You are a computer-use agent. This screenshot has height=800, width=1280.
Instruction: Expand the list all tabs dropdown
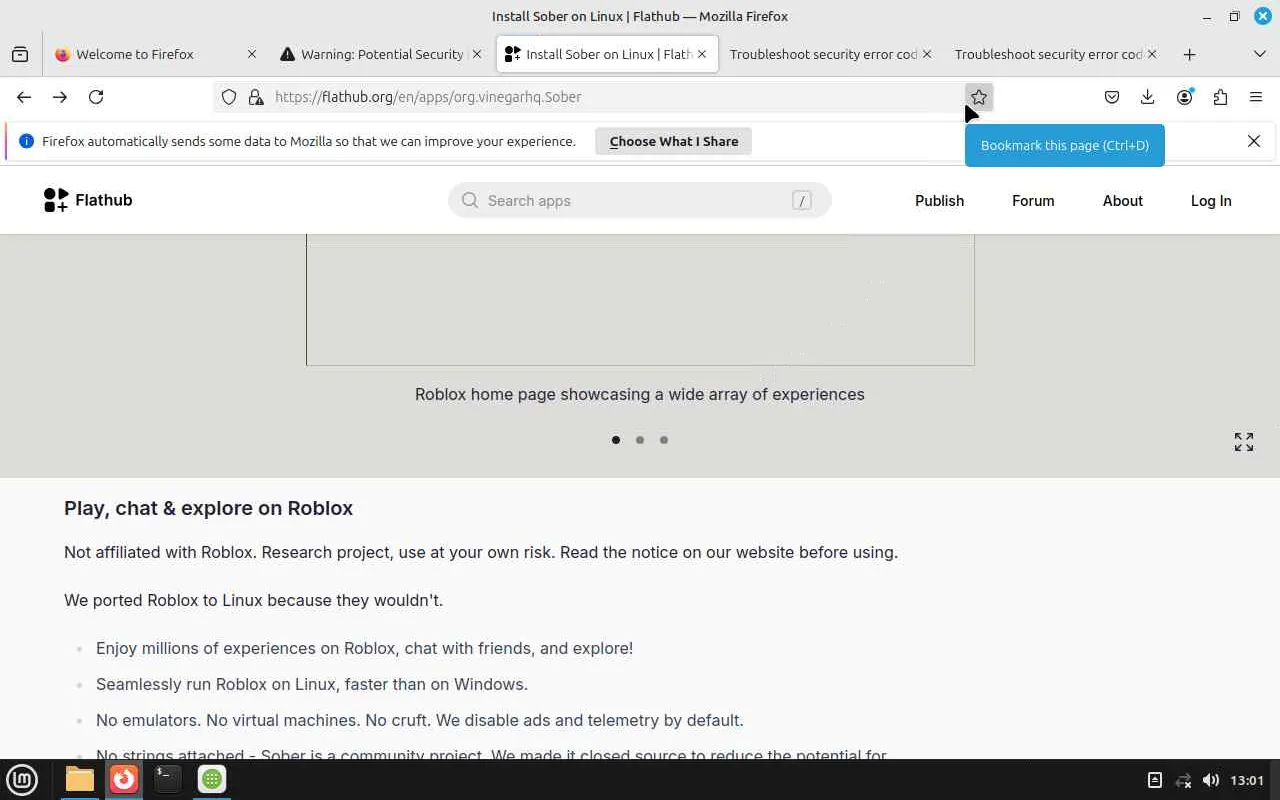click(1260, 54)
